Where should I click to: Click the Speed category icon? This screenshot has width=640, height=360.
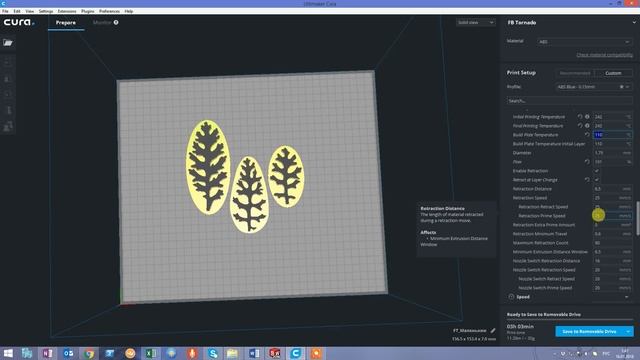click(511, 297)
